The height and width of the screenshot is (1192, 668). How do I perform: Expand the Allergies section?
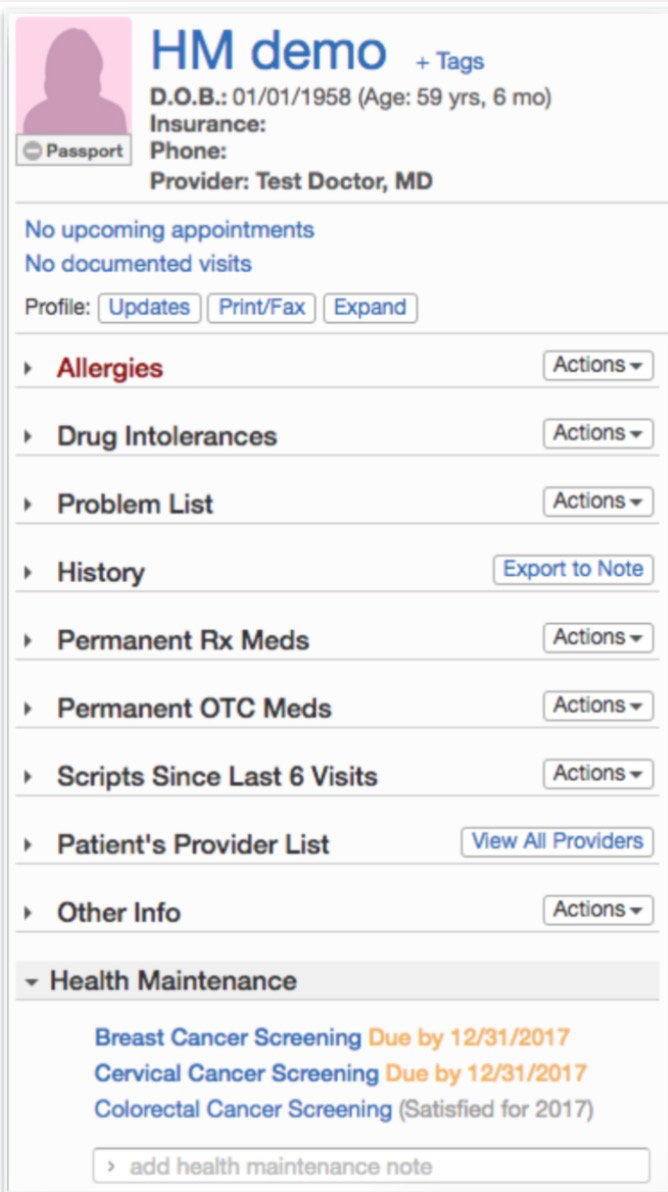pyautogui.click(x=28, y=366)
